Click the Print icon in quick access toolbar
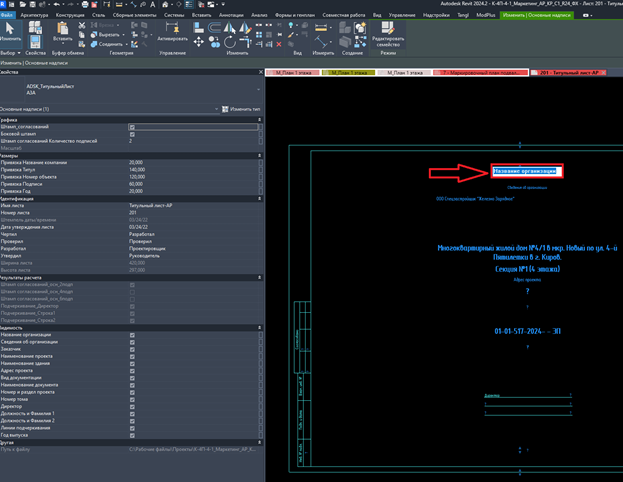The image size is (623, 482). pyautogui.click(x=85, y=4)
